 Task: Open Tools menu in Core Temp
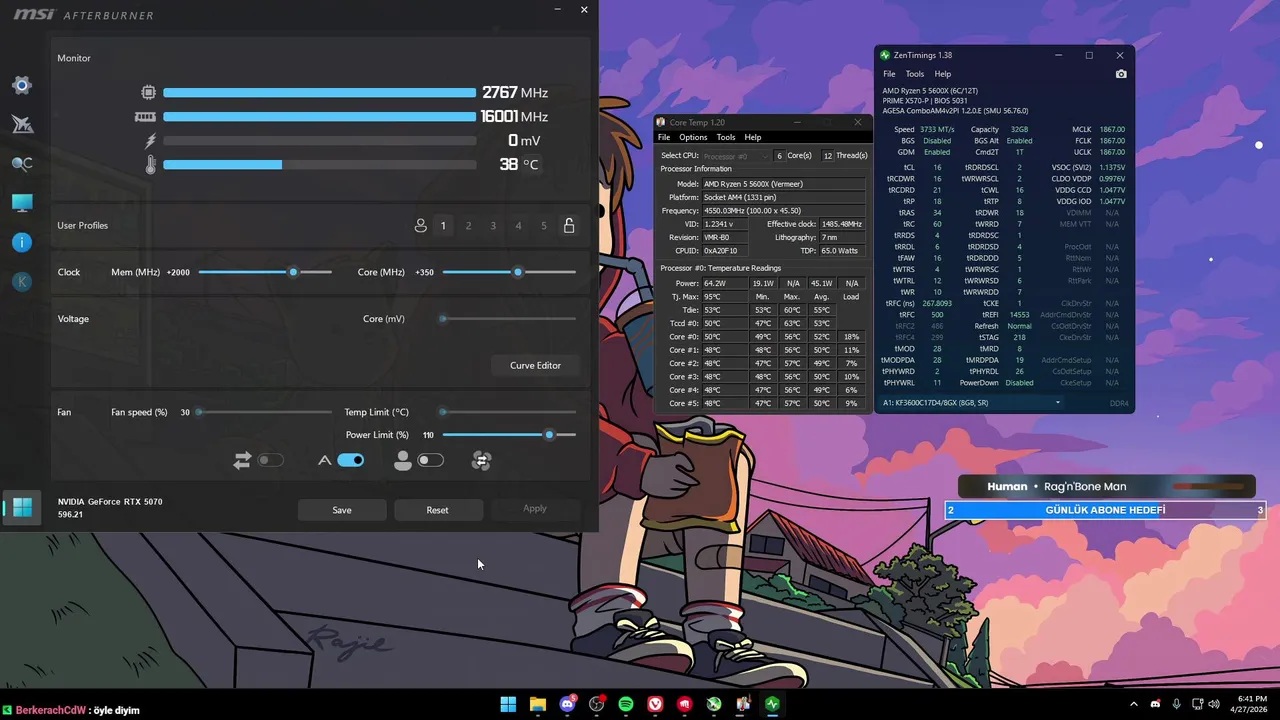[726, 138]
